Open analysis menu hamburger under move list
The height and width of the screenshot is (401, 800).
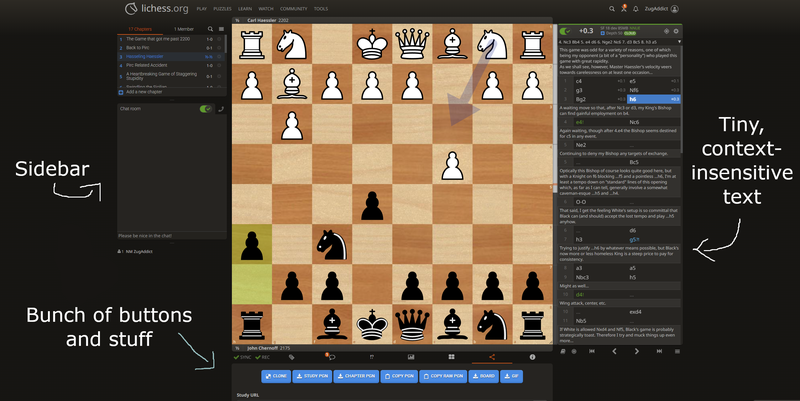tap(678, 352)
